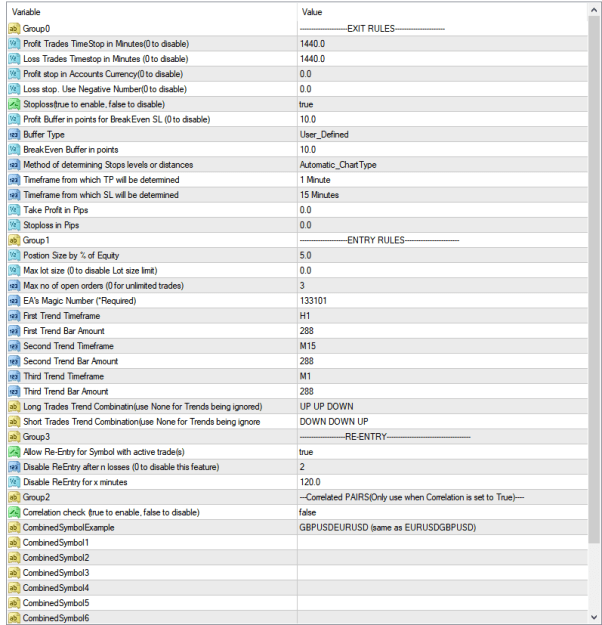This screenshot has width=602, height=625.
Task: Click the icon beside CombinedSymbolExample
Action: (x=14, y=528)
